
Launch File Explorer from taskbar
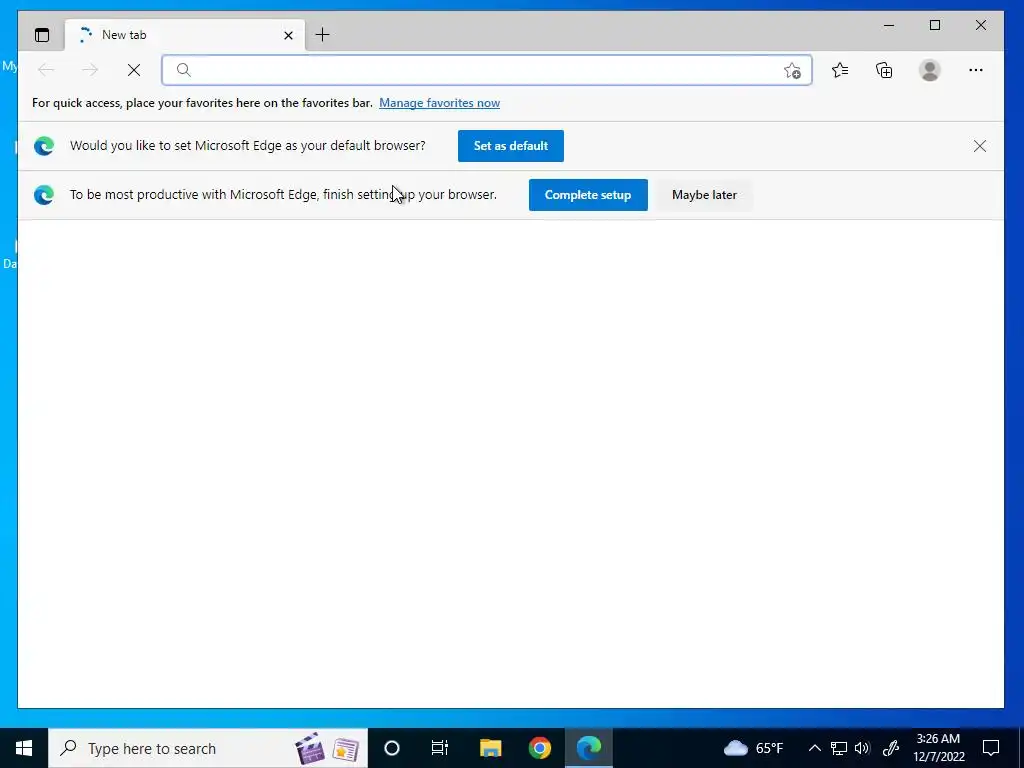[490, 748]
